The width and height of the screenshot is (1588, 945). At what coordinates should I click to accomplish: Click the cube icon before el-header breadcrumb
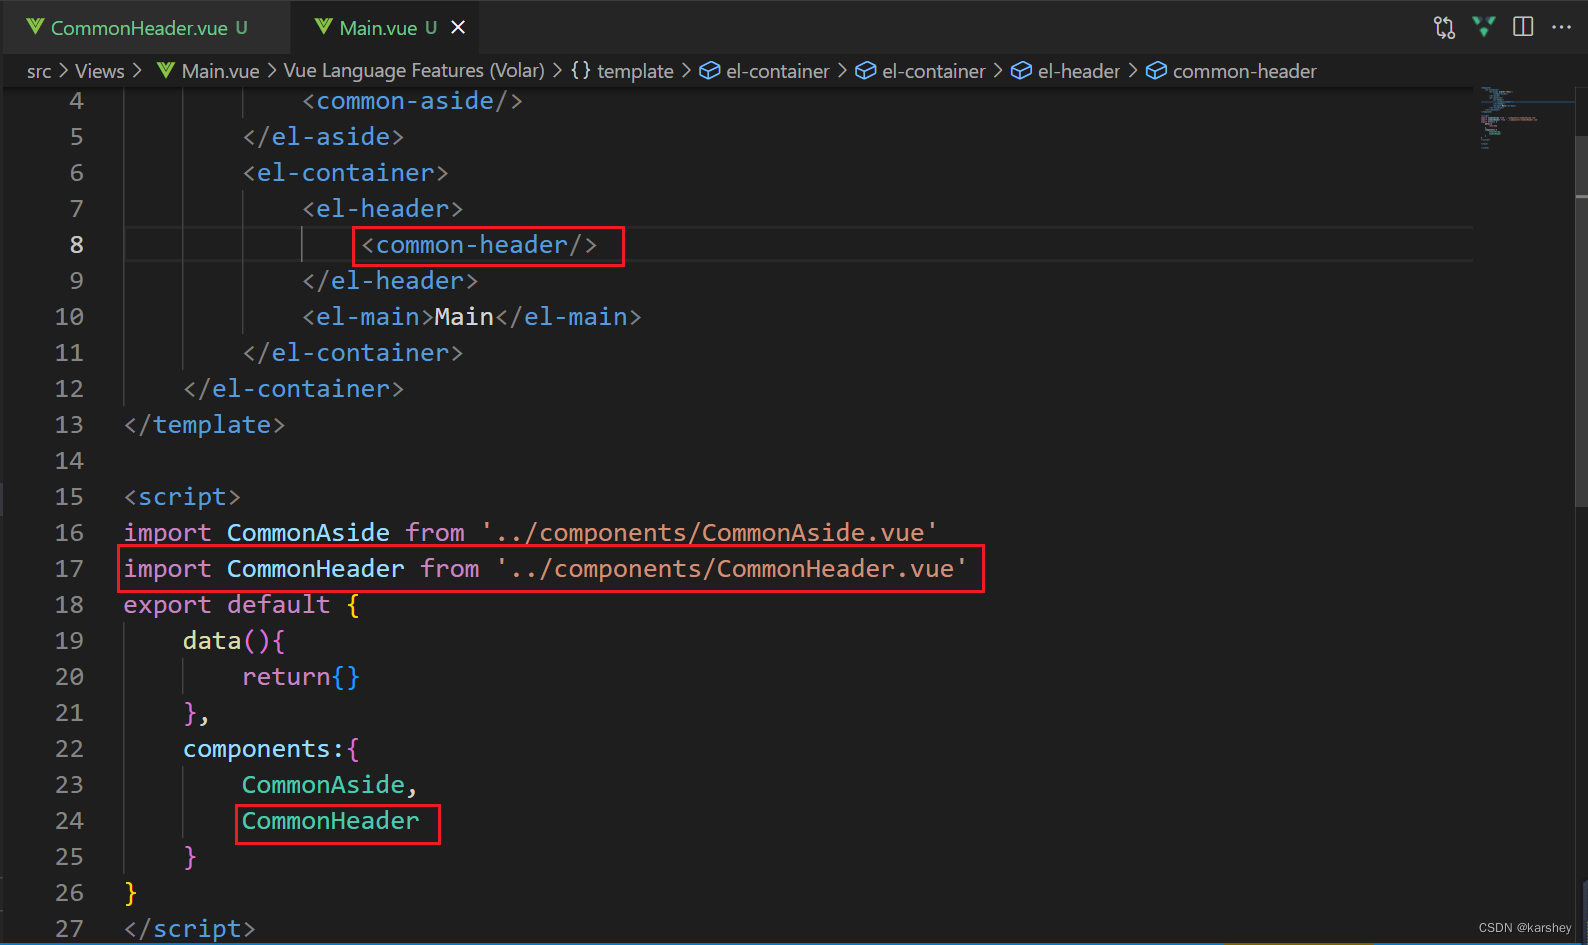[1021, 71]
